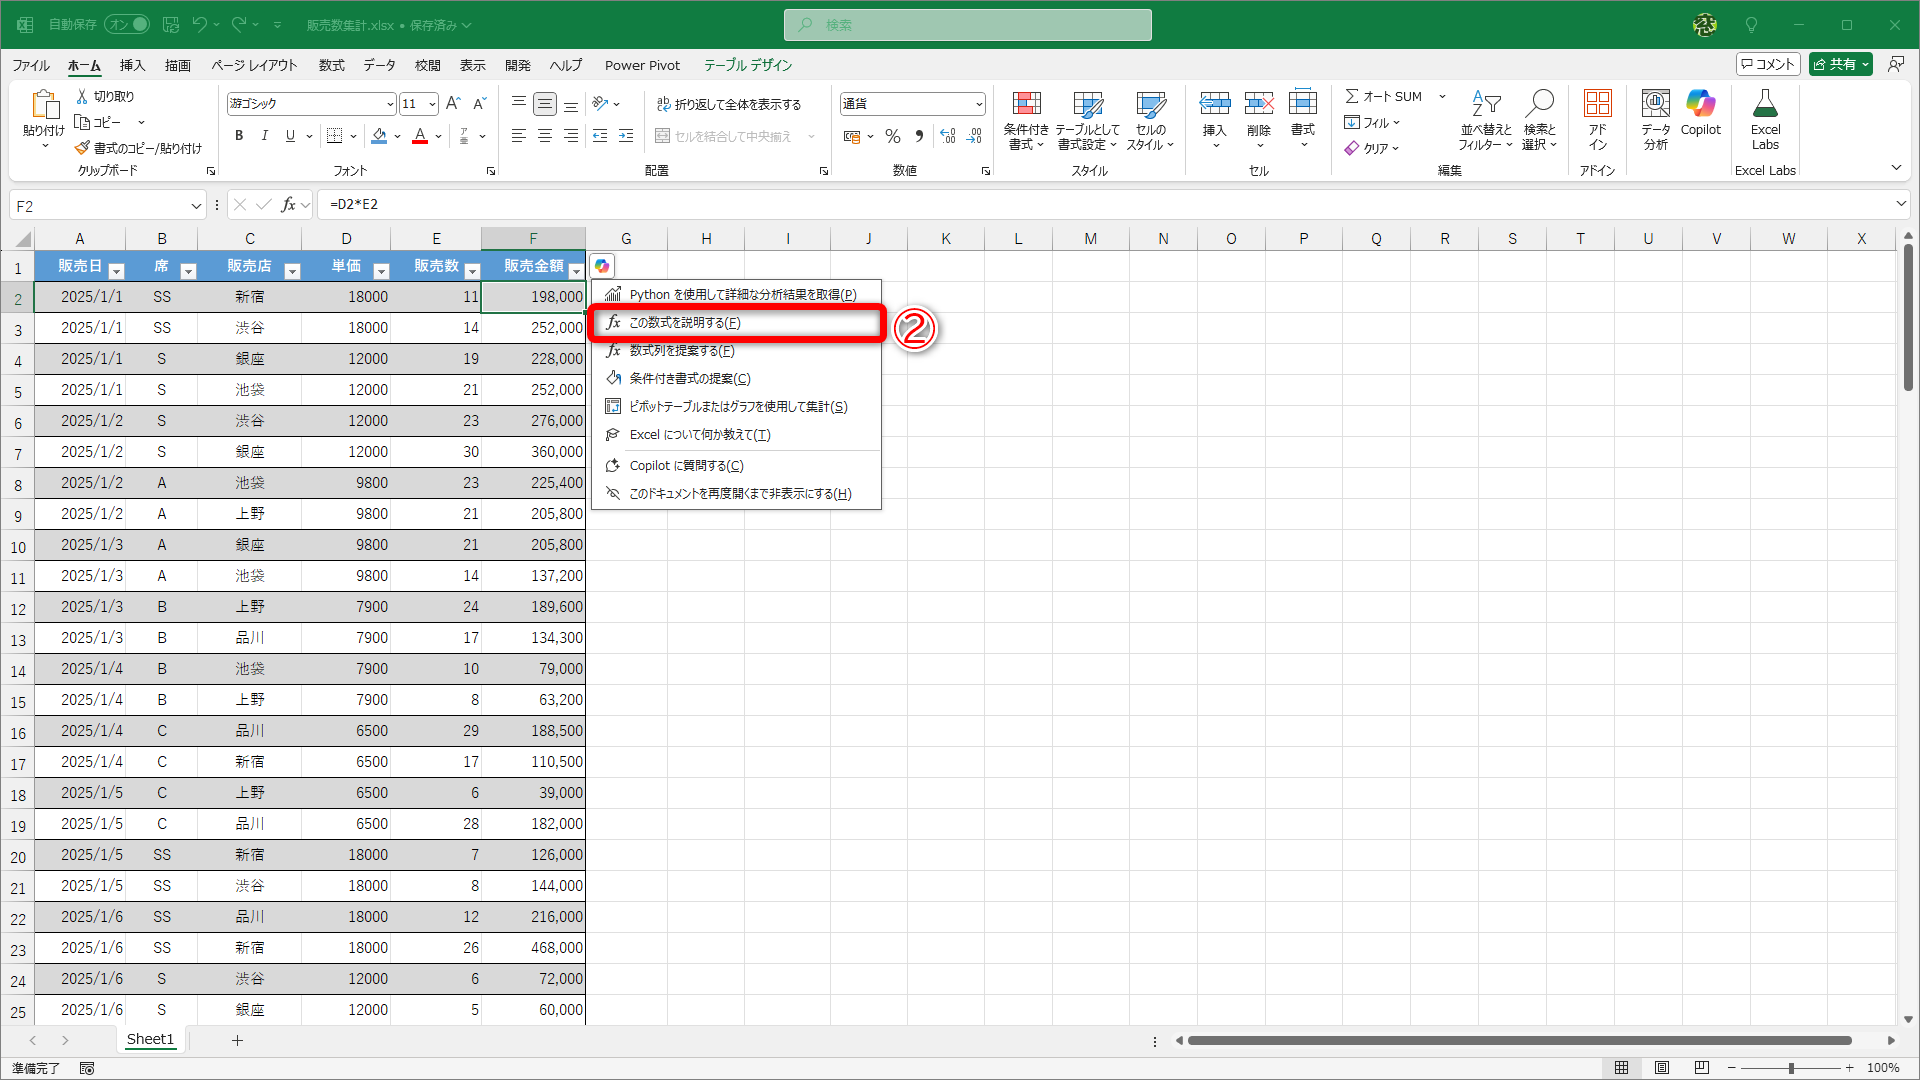1920x1080 pixels.
Task: Click the Name Box showing F2
Action: (98, 206)
